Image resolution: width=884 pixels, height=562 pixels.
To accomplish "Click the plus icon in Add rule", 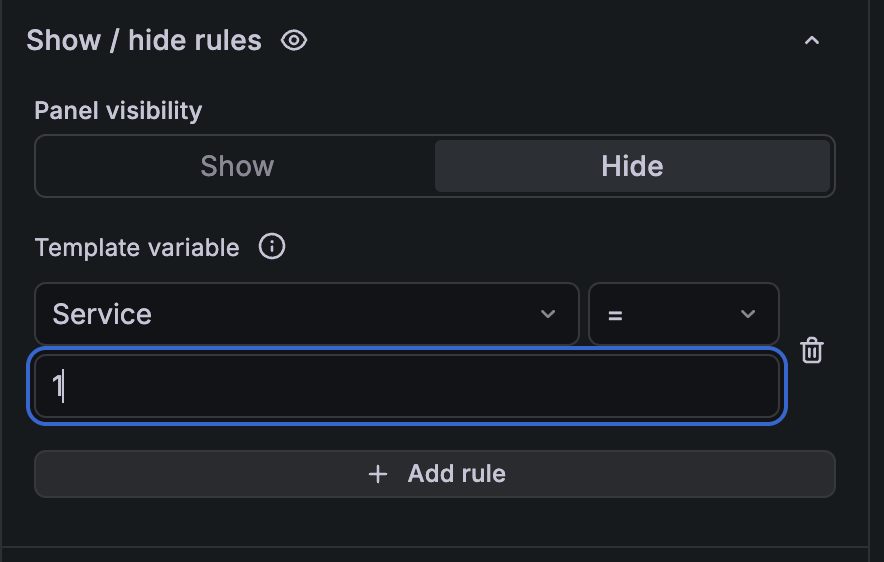I will click(x=378, y=474).
